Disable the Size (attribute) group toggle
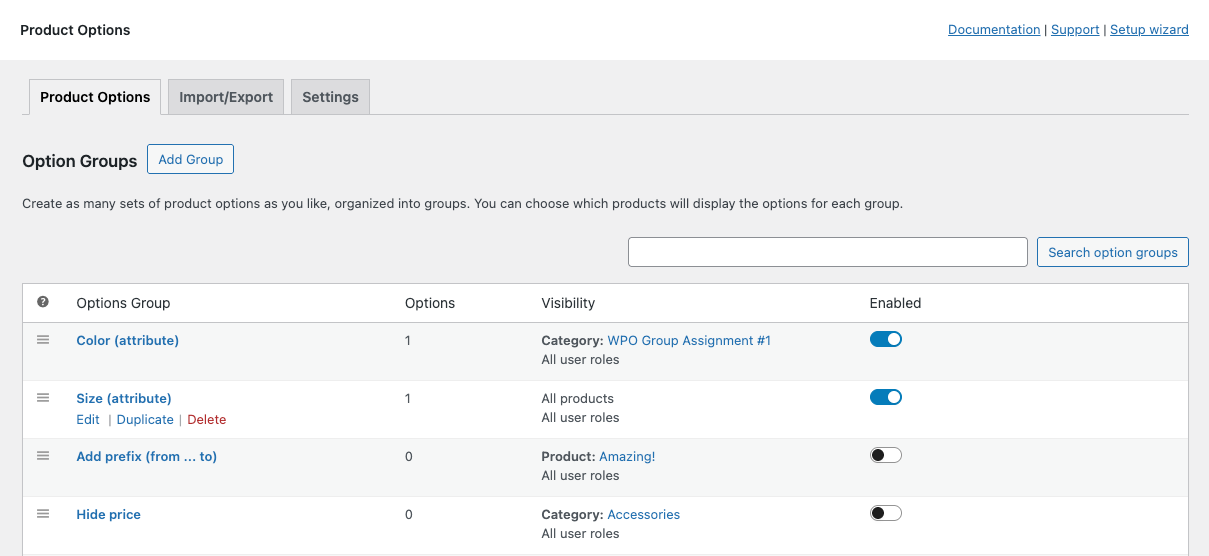This screenshot has height=556, width=1209. (885, 397)
